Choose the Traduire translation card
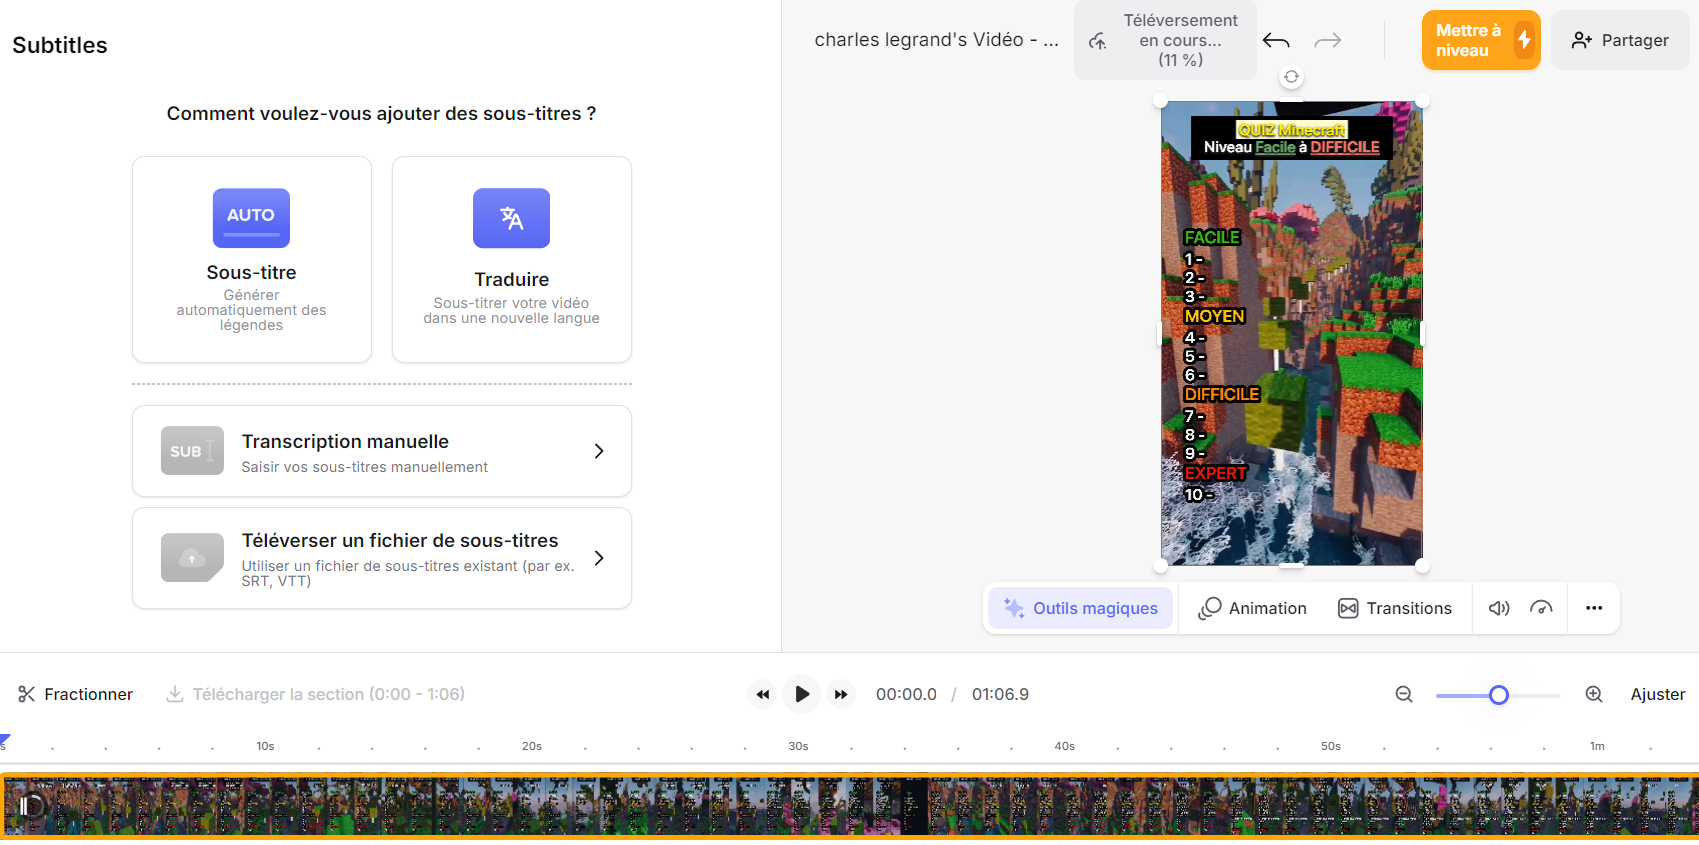Image resolution: width=1699 pixels, height=845 pixels. (x=511, y=259)
